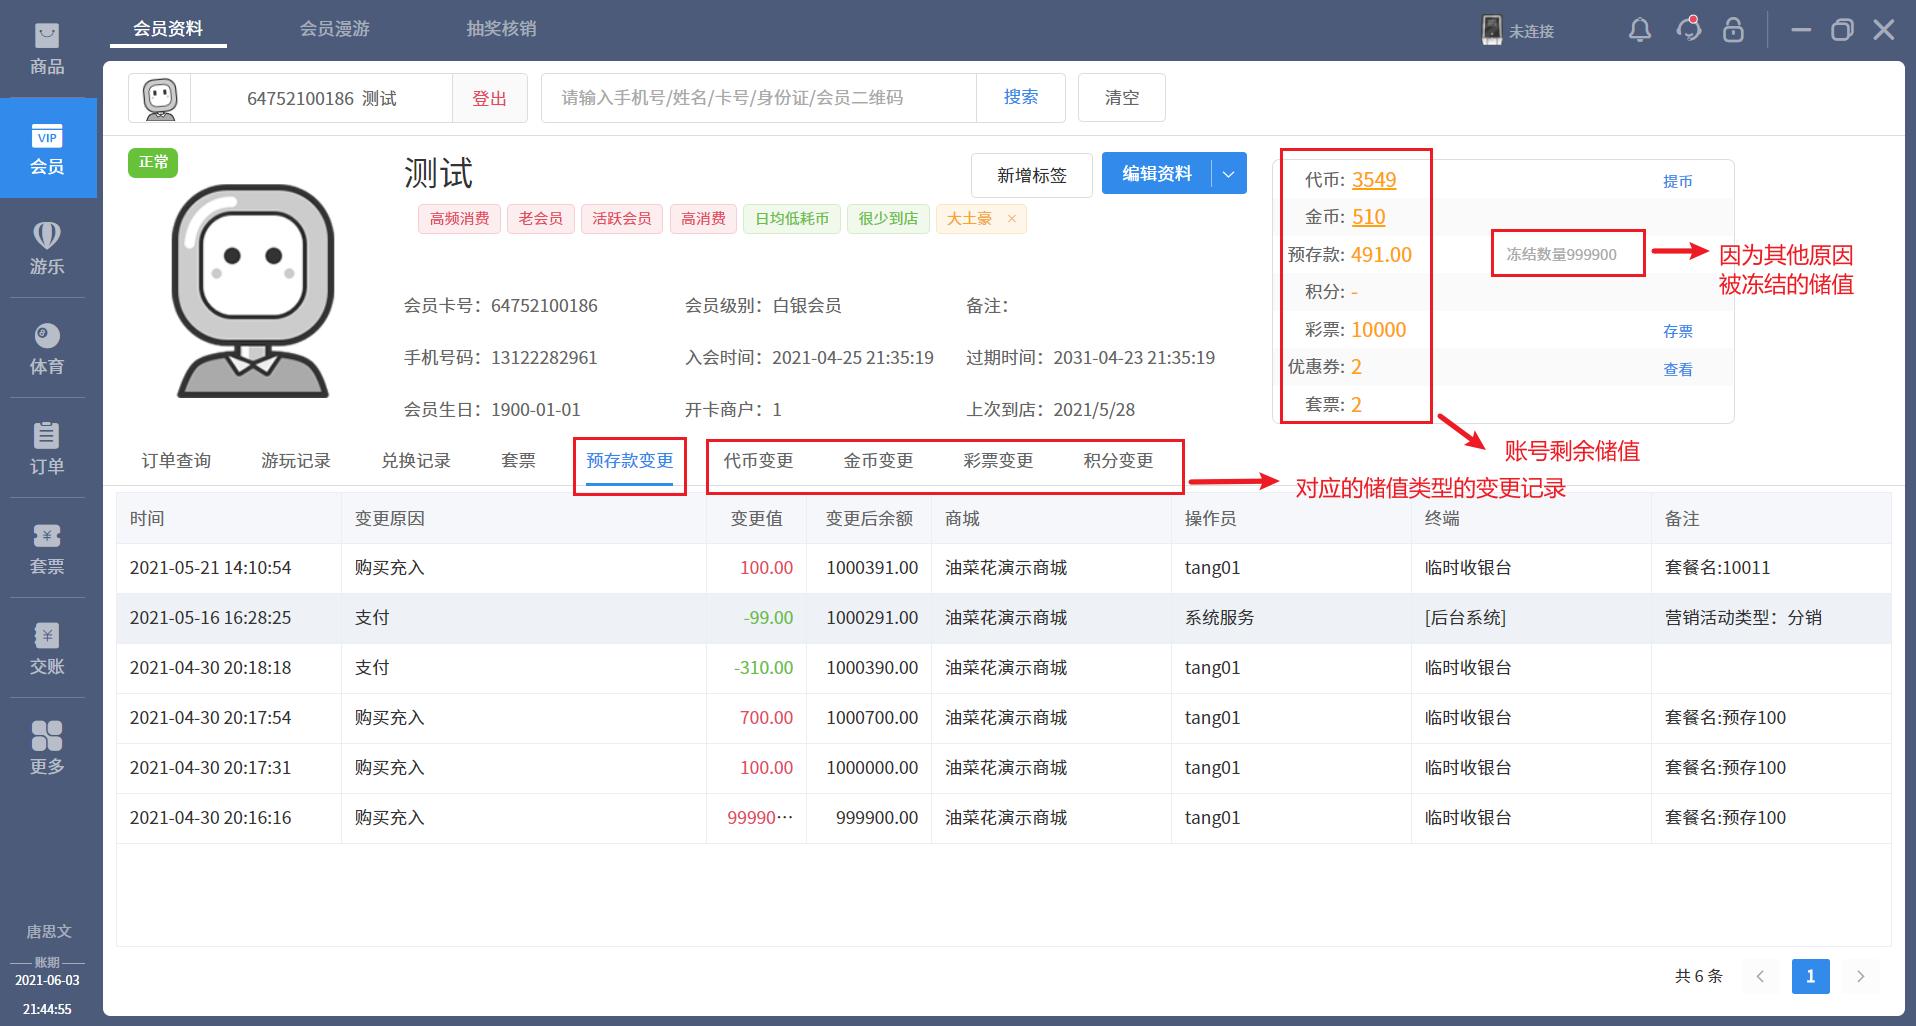Screen dimensions: 1916x1026
Task: Open the 更多 sidebar menu
Action: [x=47, y=748]
